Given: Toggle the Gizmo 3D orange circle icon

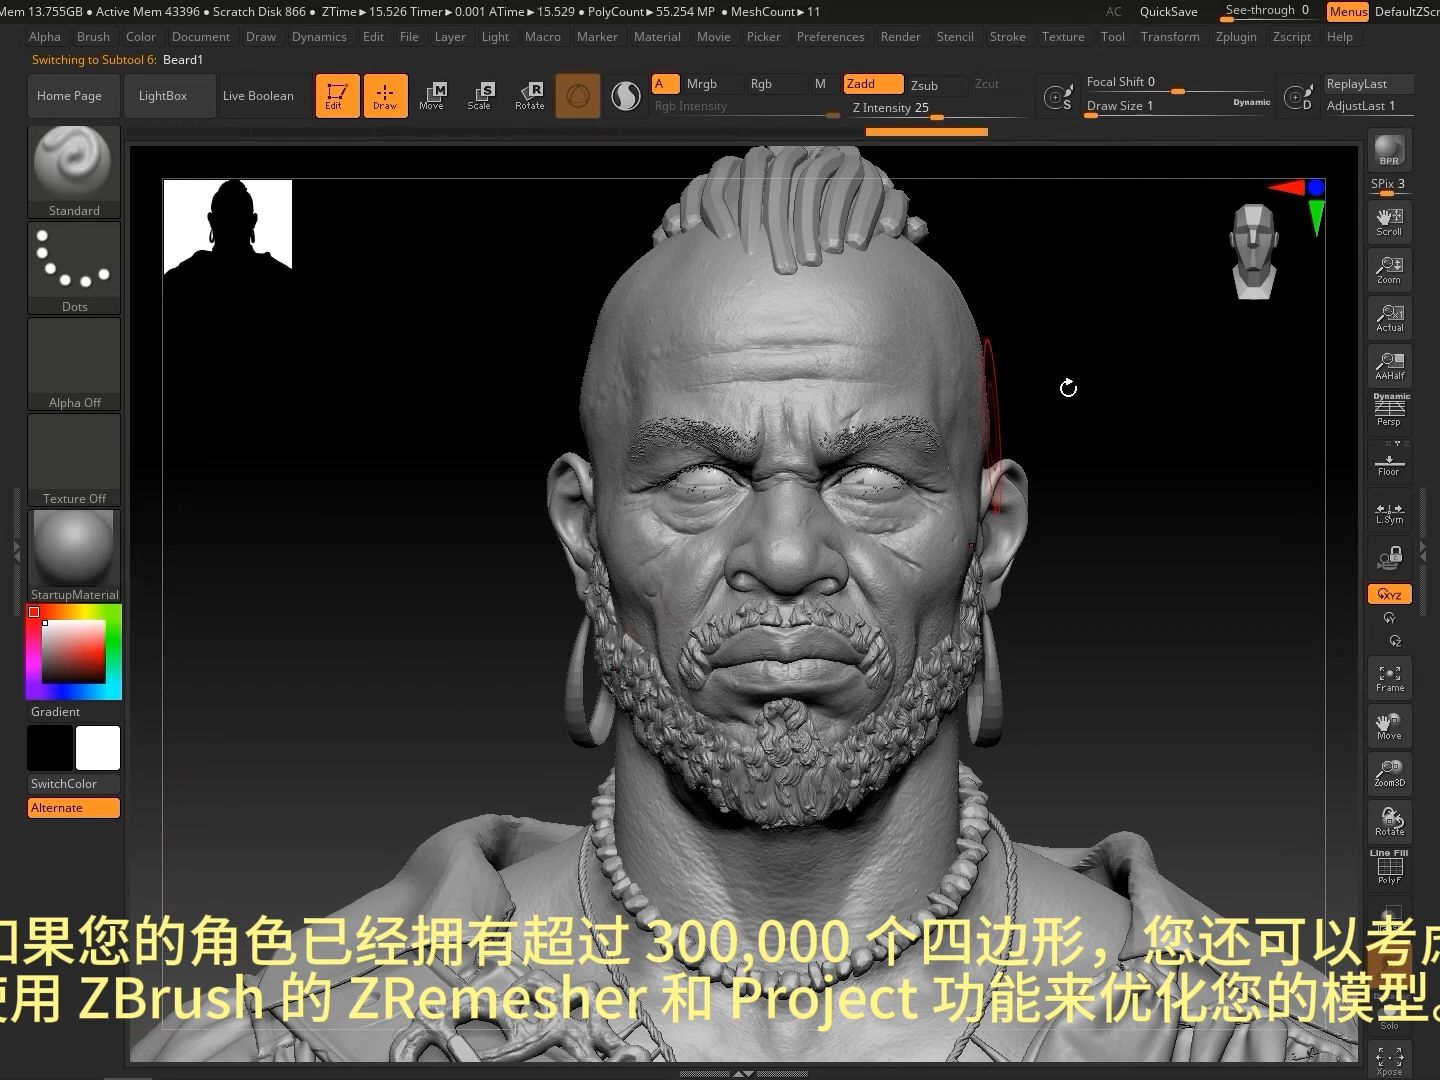Looking at the screenshot, I should (577, 96).
